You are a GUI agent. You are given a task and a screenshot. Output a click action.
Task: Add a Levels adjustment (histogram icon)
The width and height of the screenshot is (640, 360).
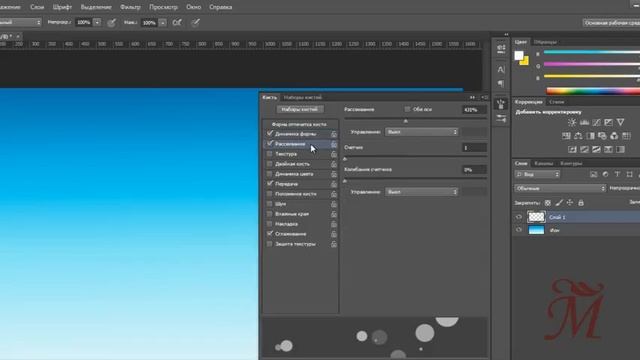coord(584,122)
